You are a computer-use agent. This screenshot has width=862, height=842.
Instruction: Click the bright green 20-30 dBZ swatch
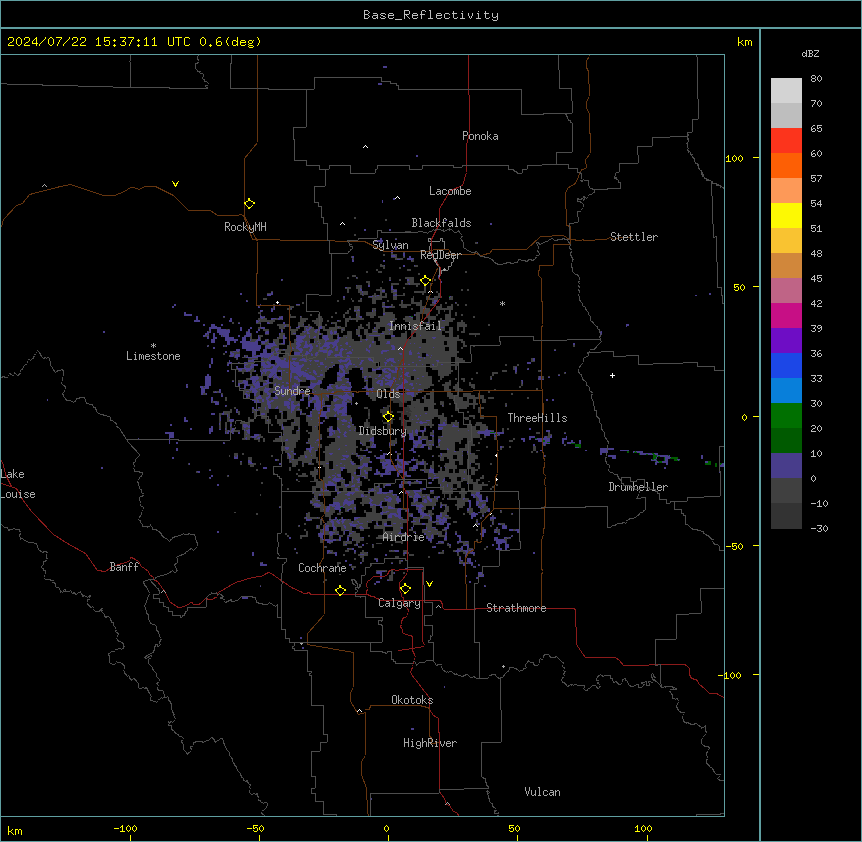coord(786,416)
